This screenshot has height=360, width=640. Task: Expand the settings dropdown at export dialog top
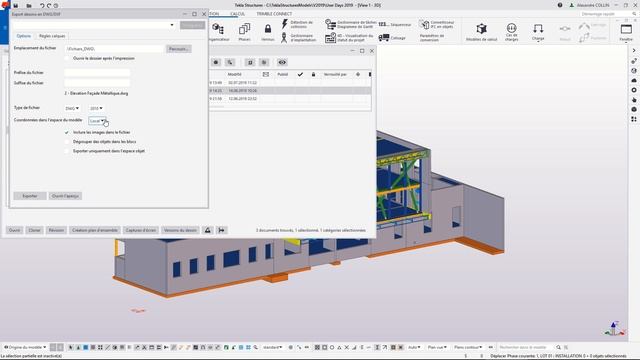(x=172, y=25)
